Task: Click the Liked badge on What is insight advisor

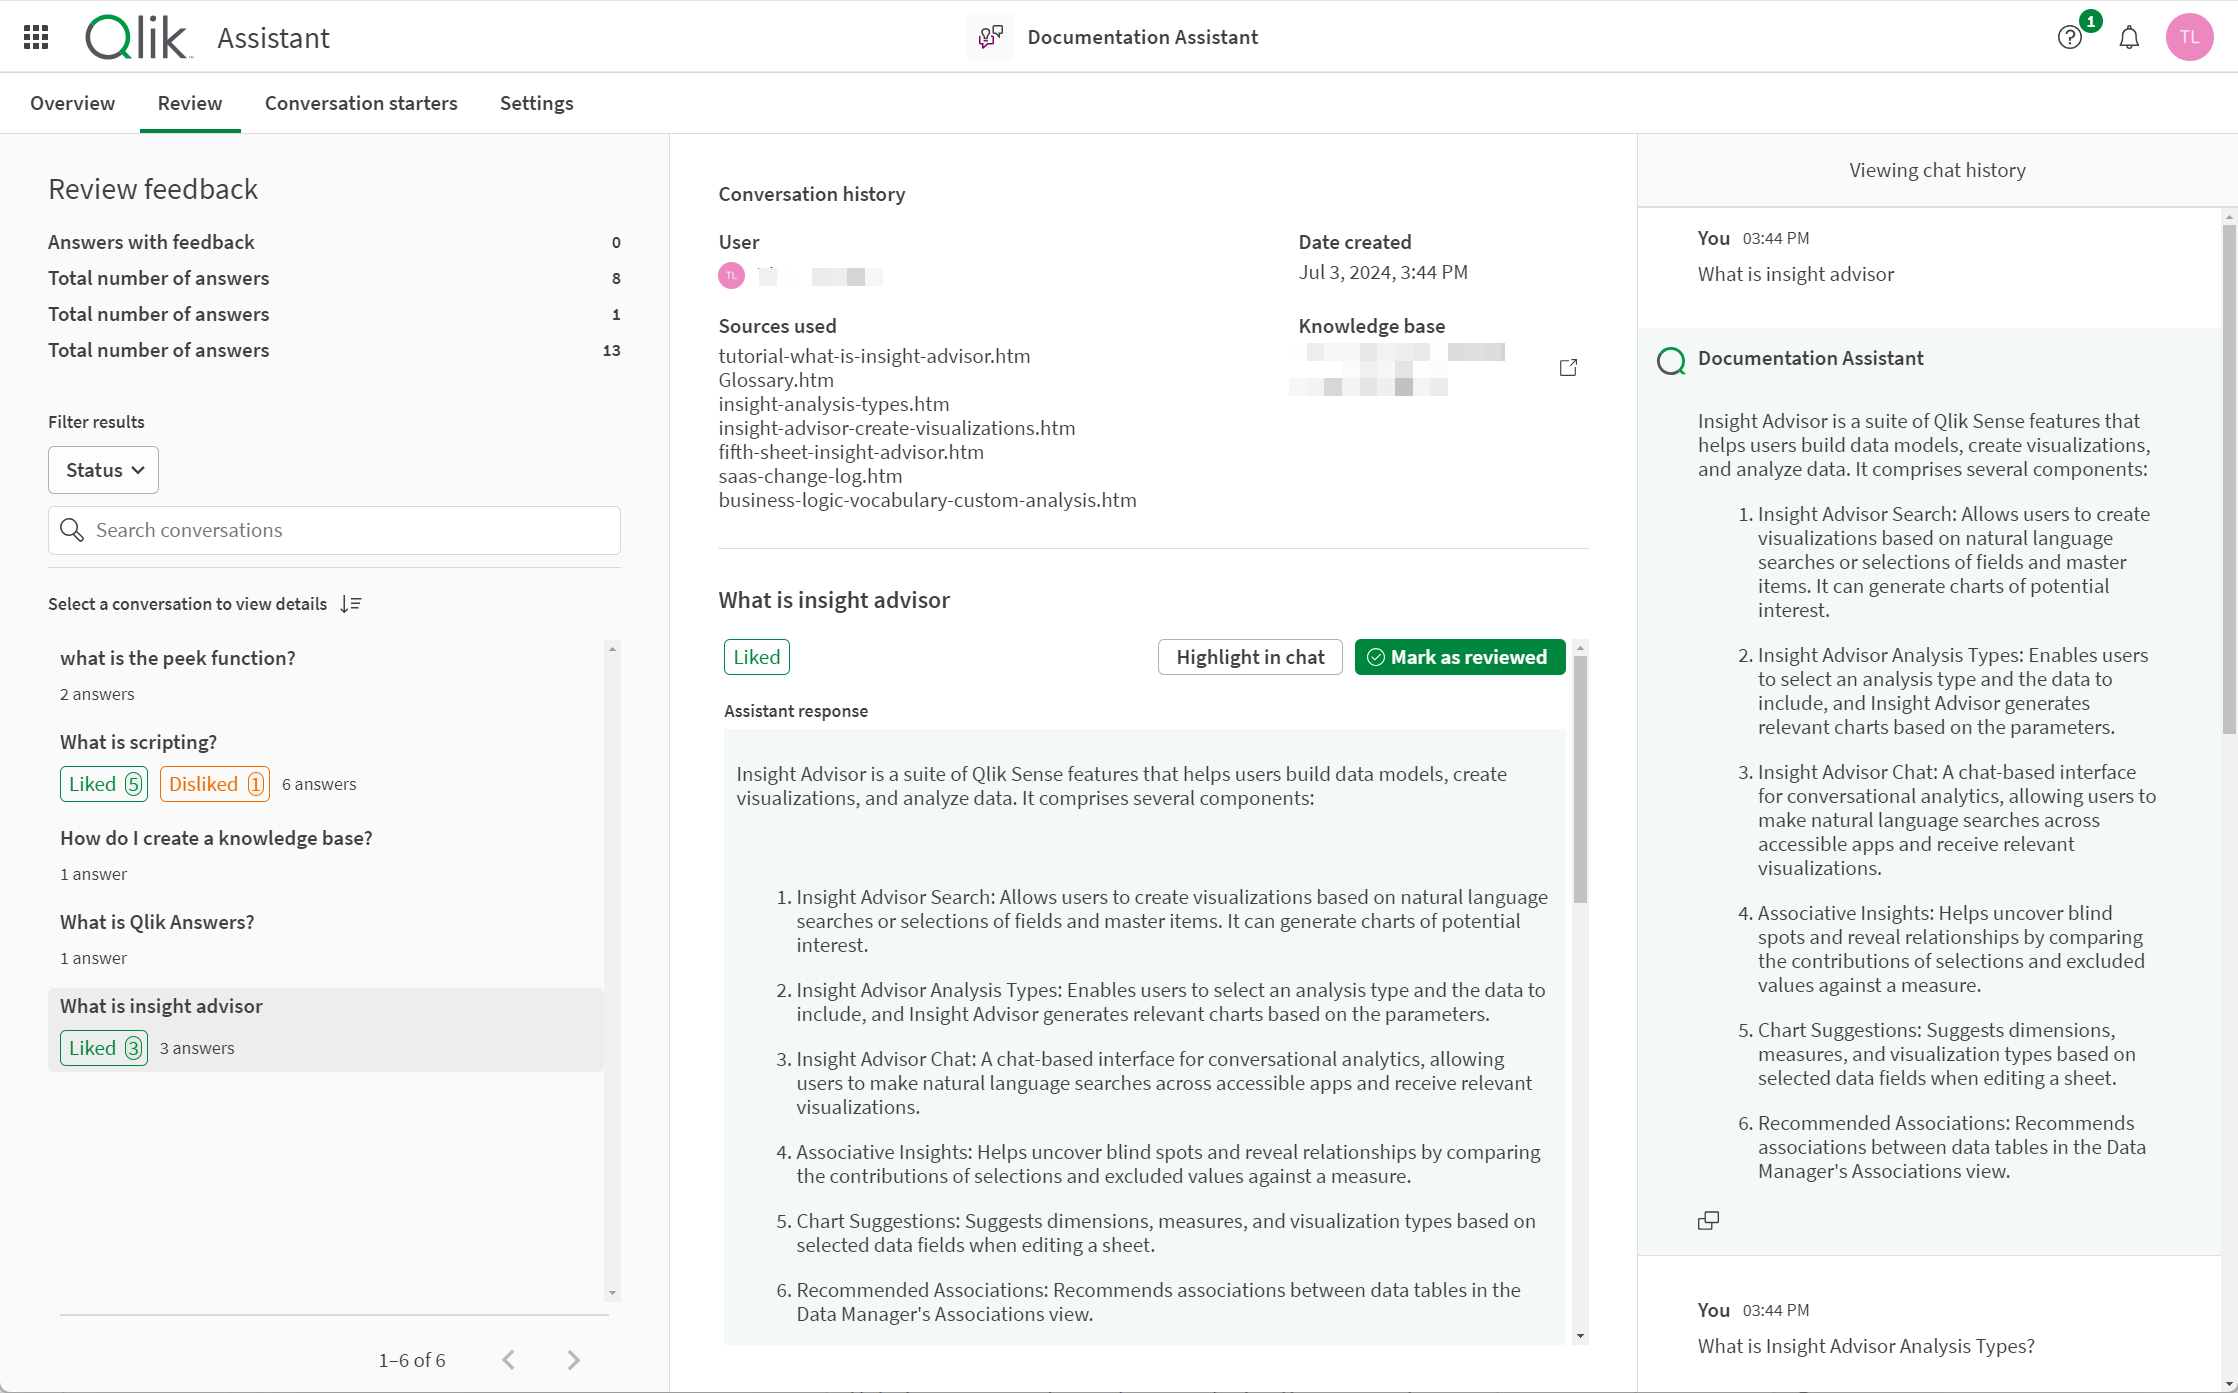Action: 103,1048
